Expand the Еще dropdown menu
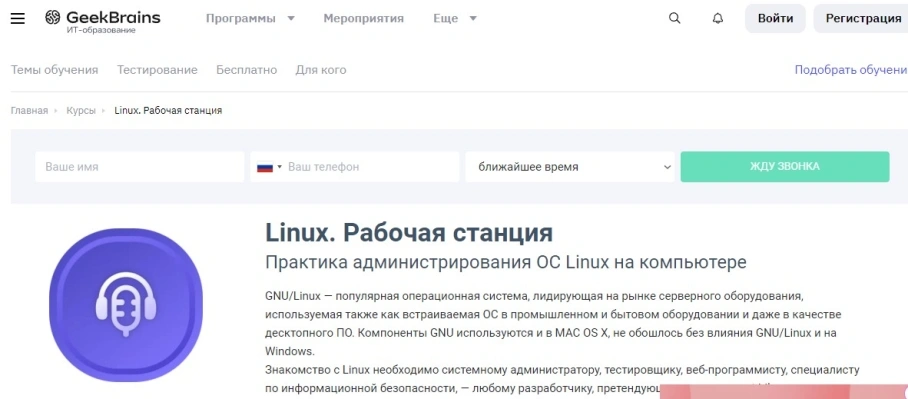Image resolution: width=908 pixels, height=399 pixels. [x=455, y=19]
